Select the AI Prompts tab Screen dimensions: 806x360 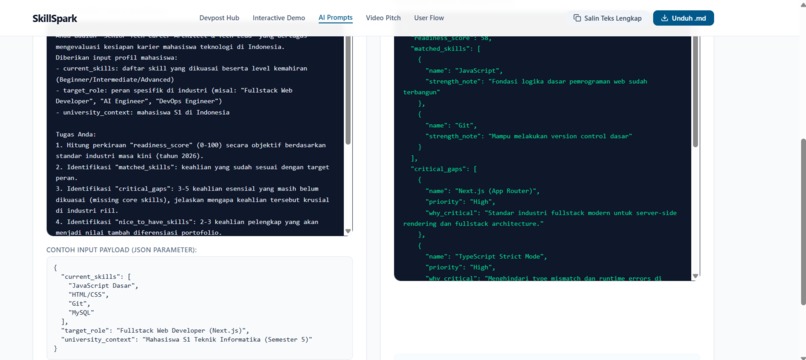click(336, 18)
